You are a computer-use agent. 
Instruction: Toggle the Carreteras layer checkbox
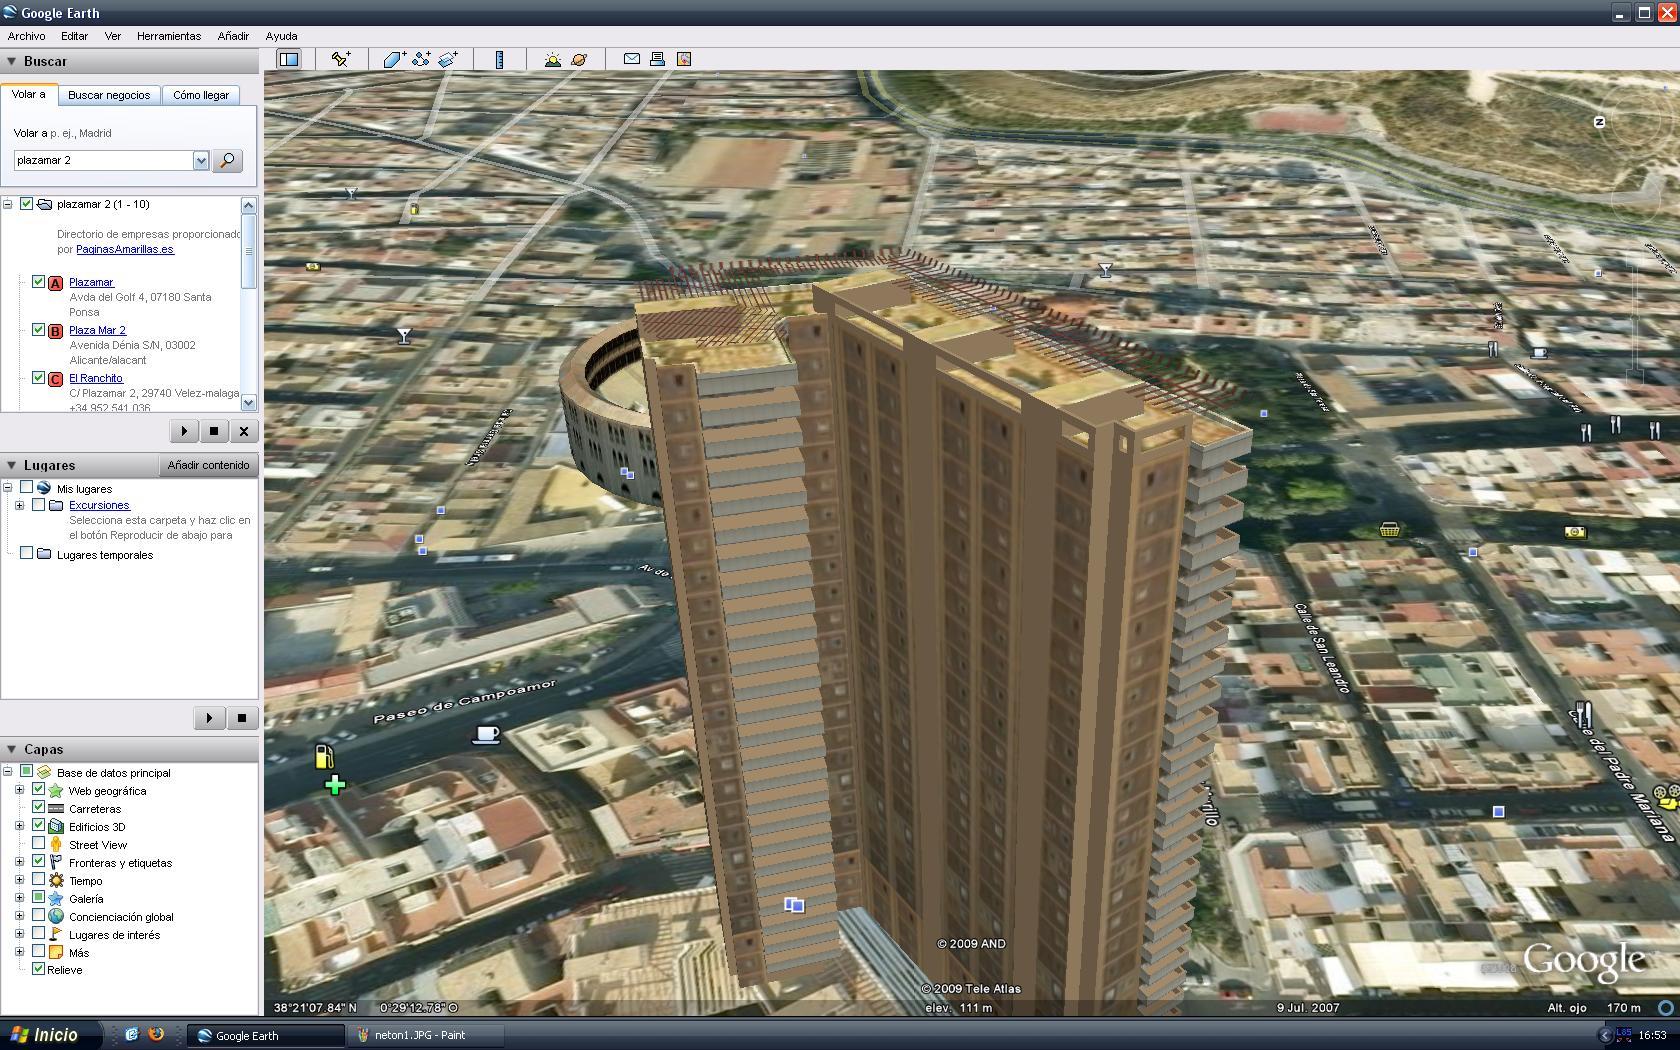pyautogui.click(x=39, y=808)
